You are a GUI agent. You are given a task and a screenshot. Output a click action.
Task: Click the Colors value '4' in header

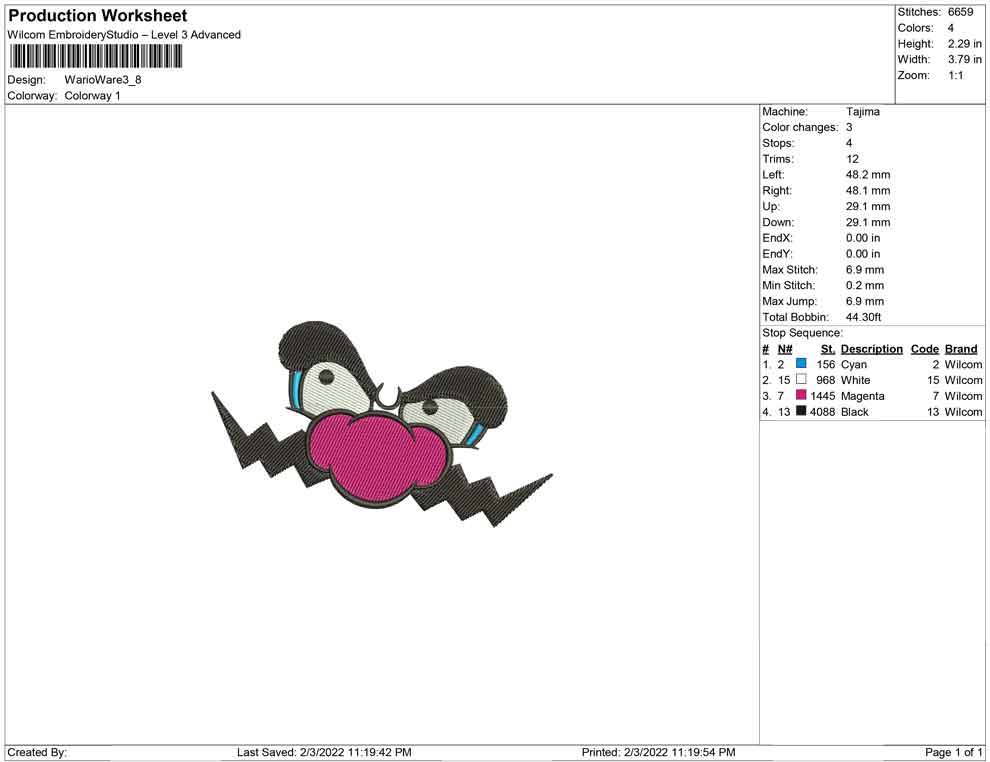click(x=950, y=28)
